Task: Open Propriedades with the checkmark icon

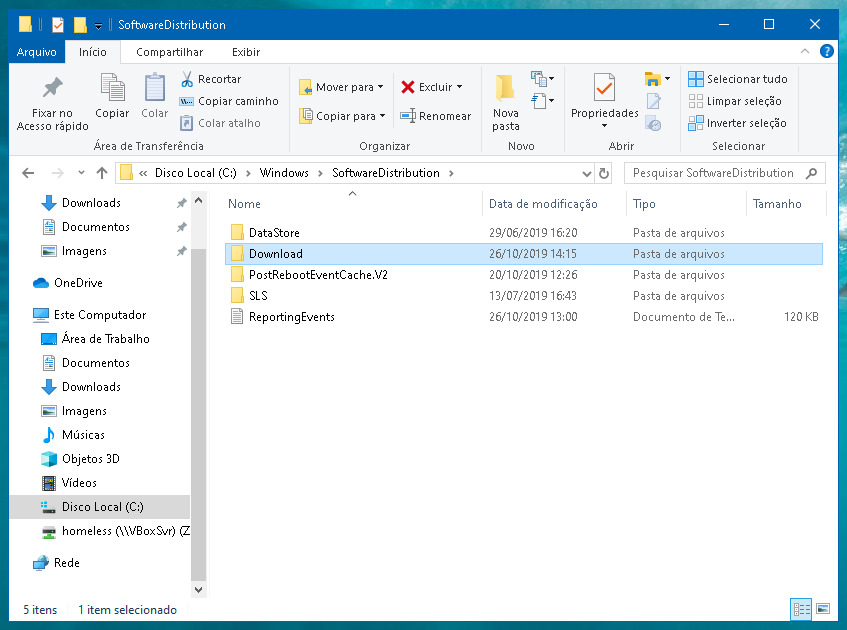Action: point(604,88)
